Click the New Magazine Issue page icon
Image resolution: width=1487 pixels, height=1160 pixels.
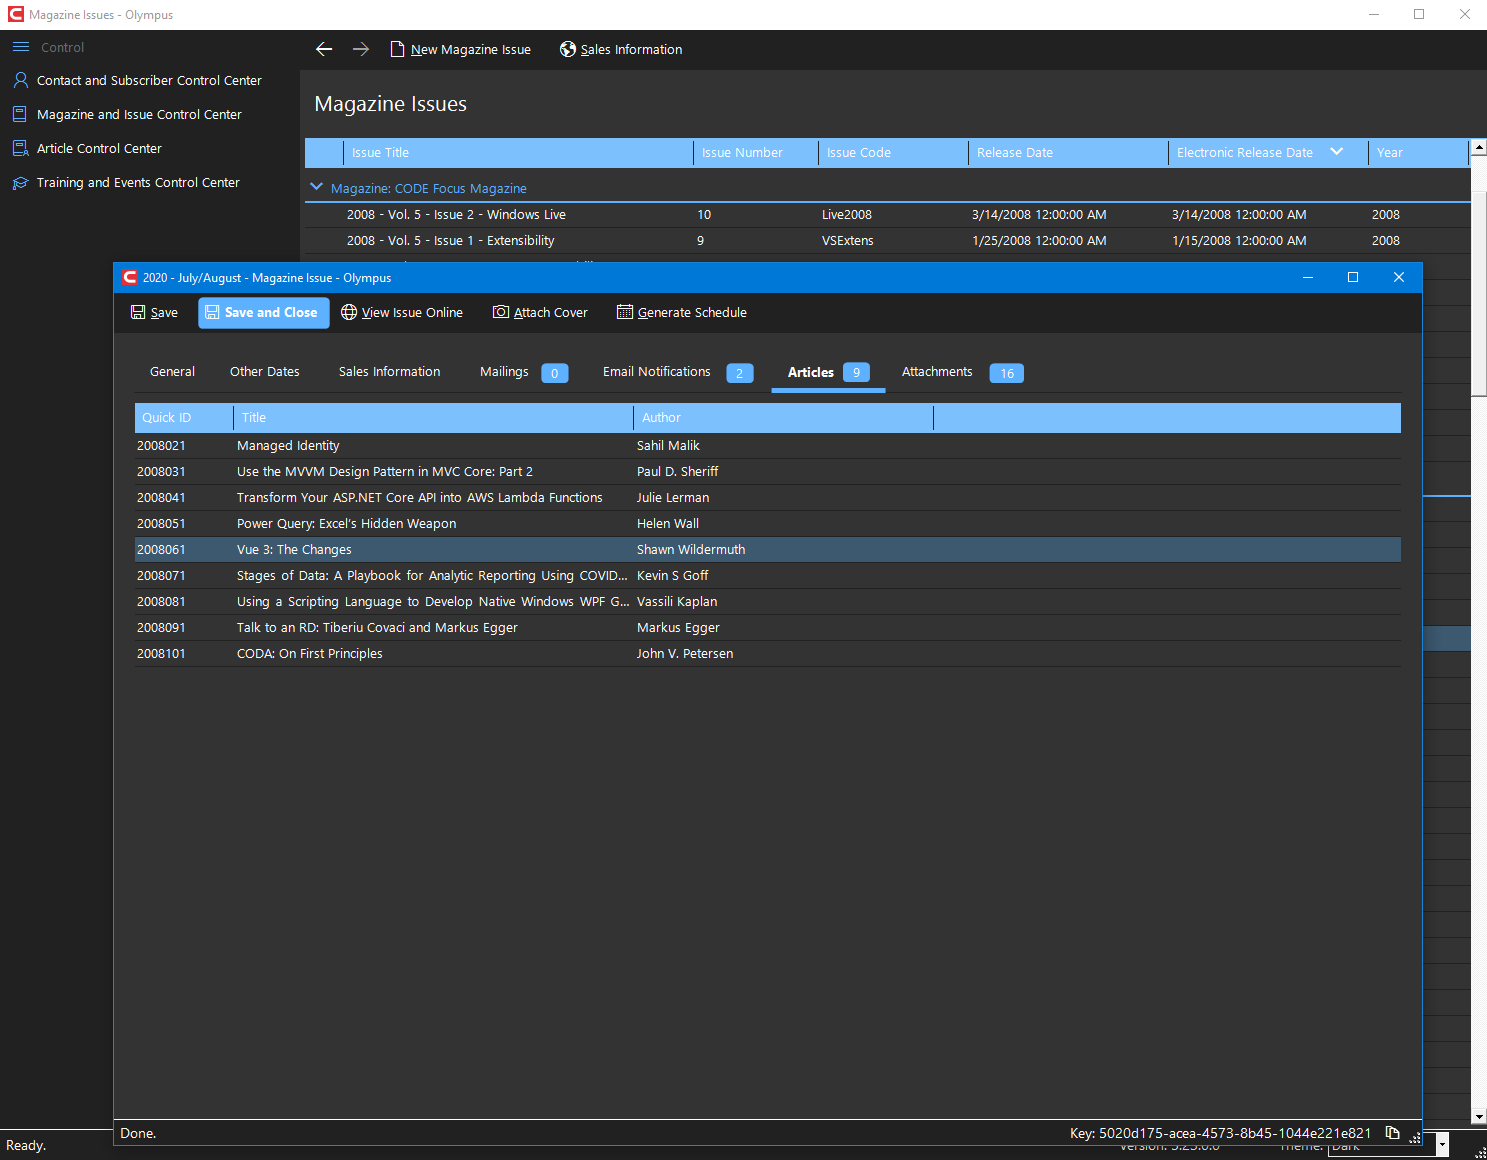pyautogui.click(x=397, y=49)
